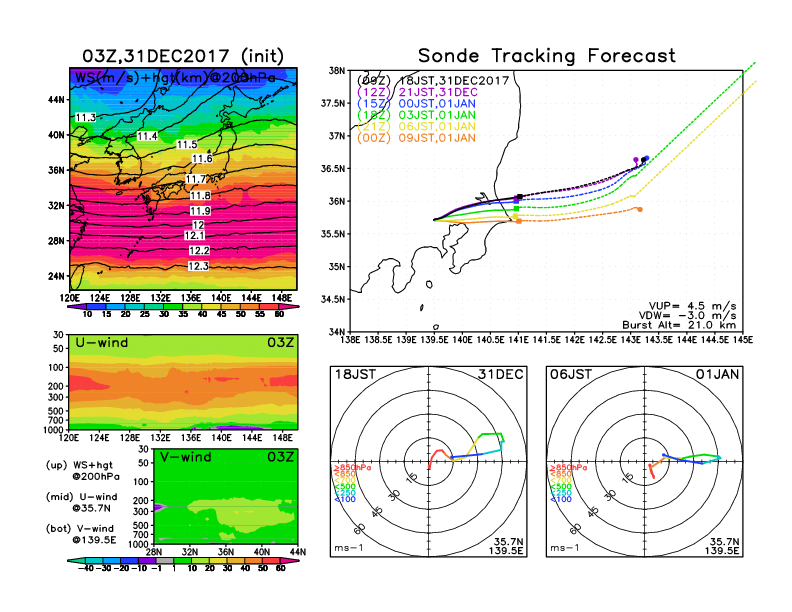Click the 12.1 height contour label

(x=194, y=235)
